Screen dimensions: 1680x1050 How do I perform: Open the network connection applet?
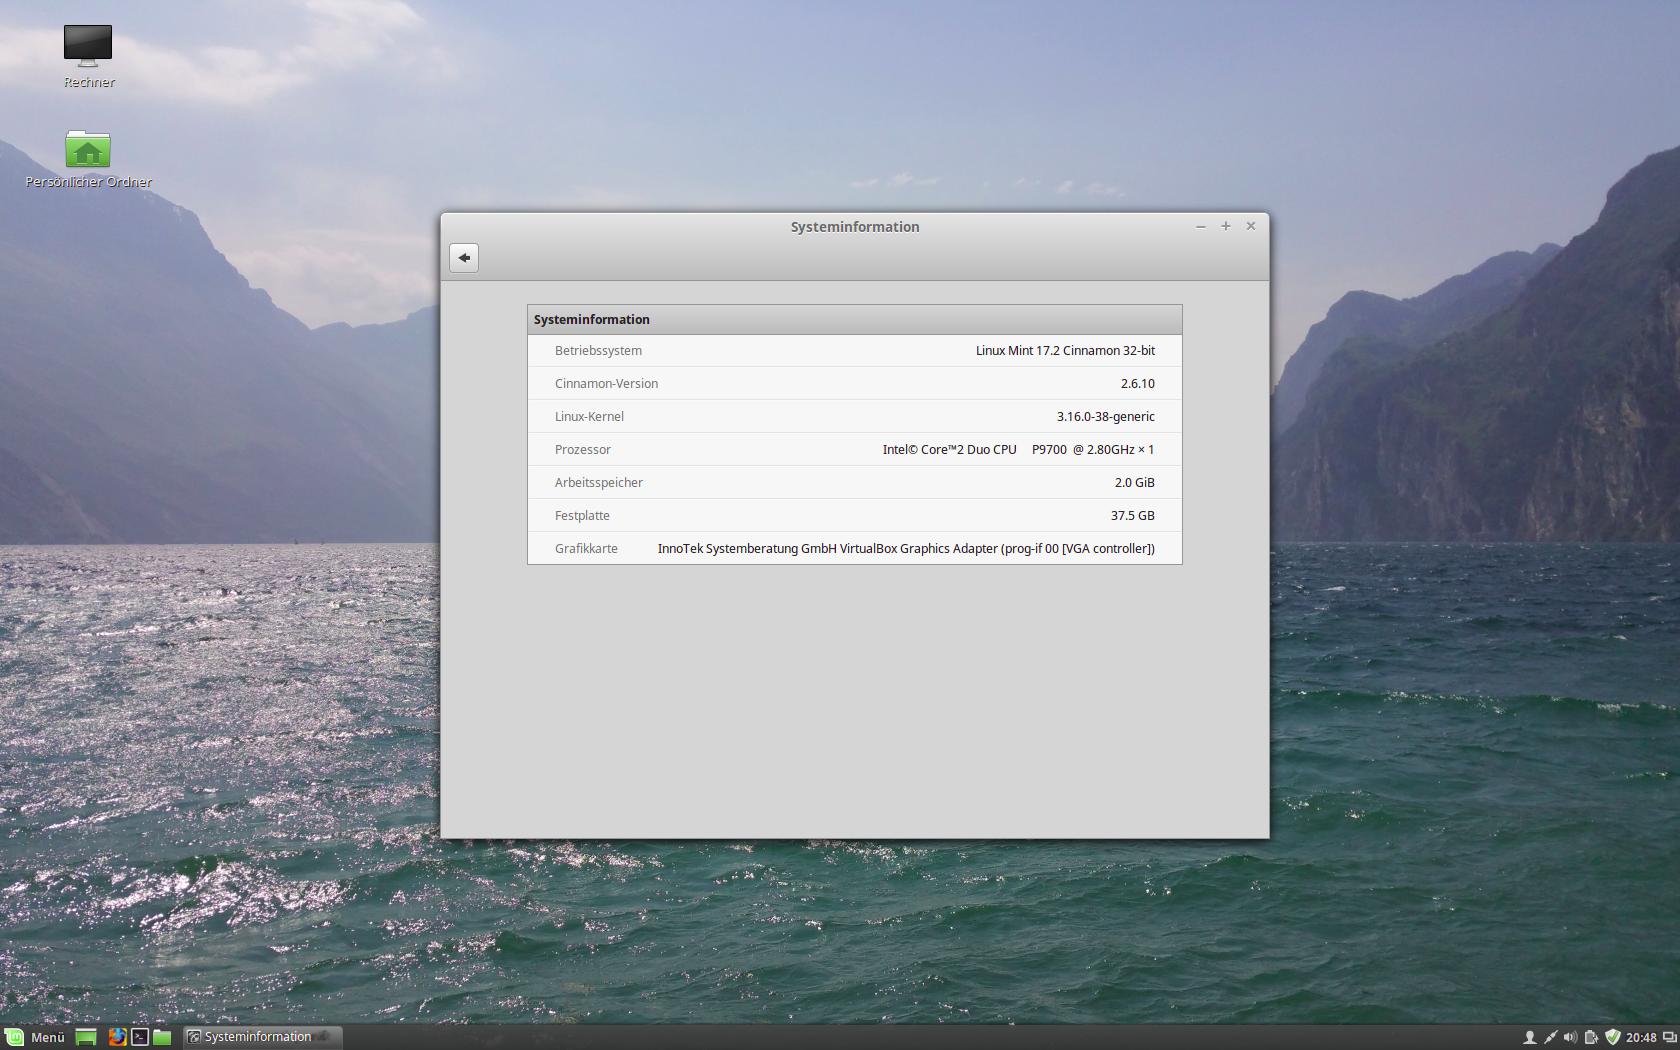1550,1037
